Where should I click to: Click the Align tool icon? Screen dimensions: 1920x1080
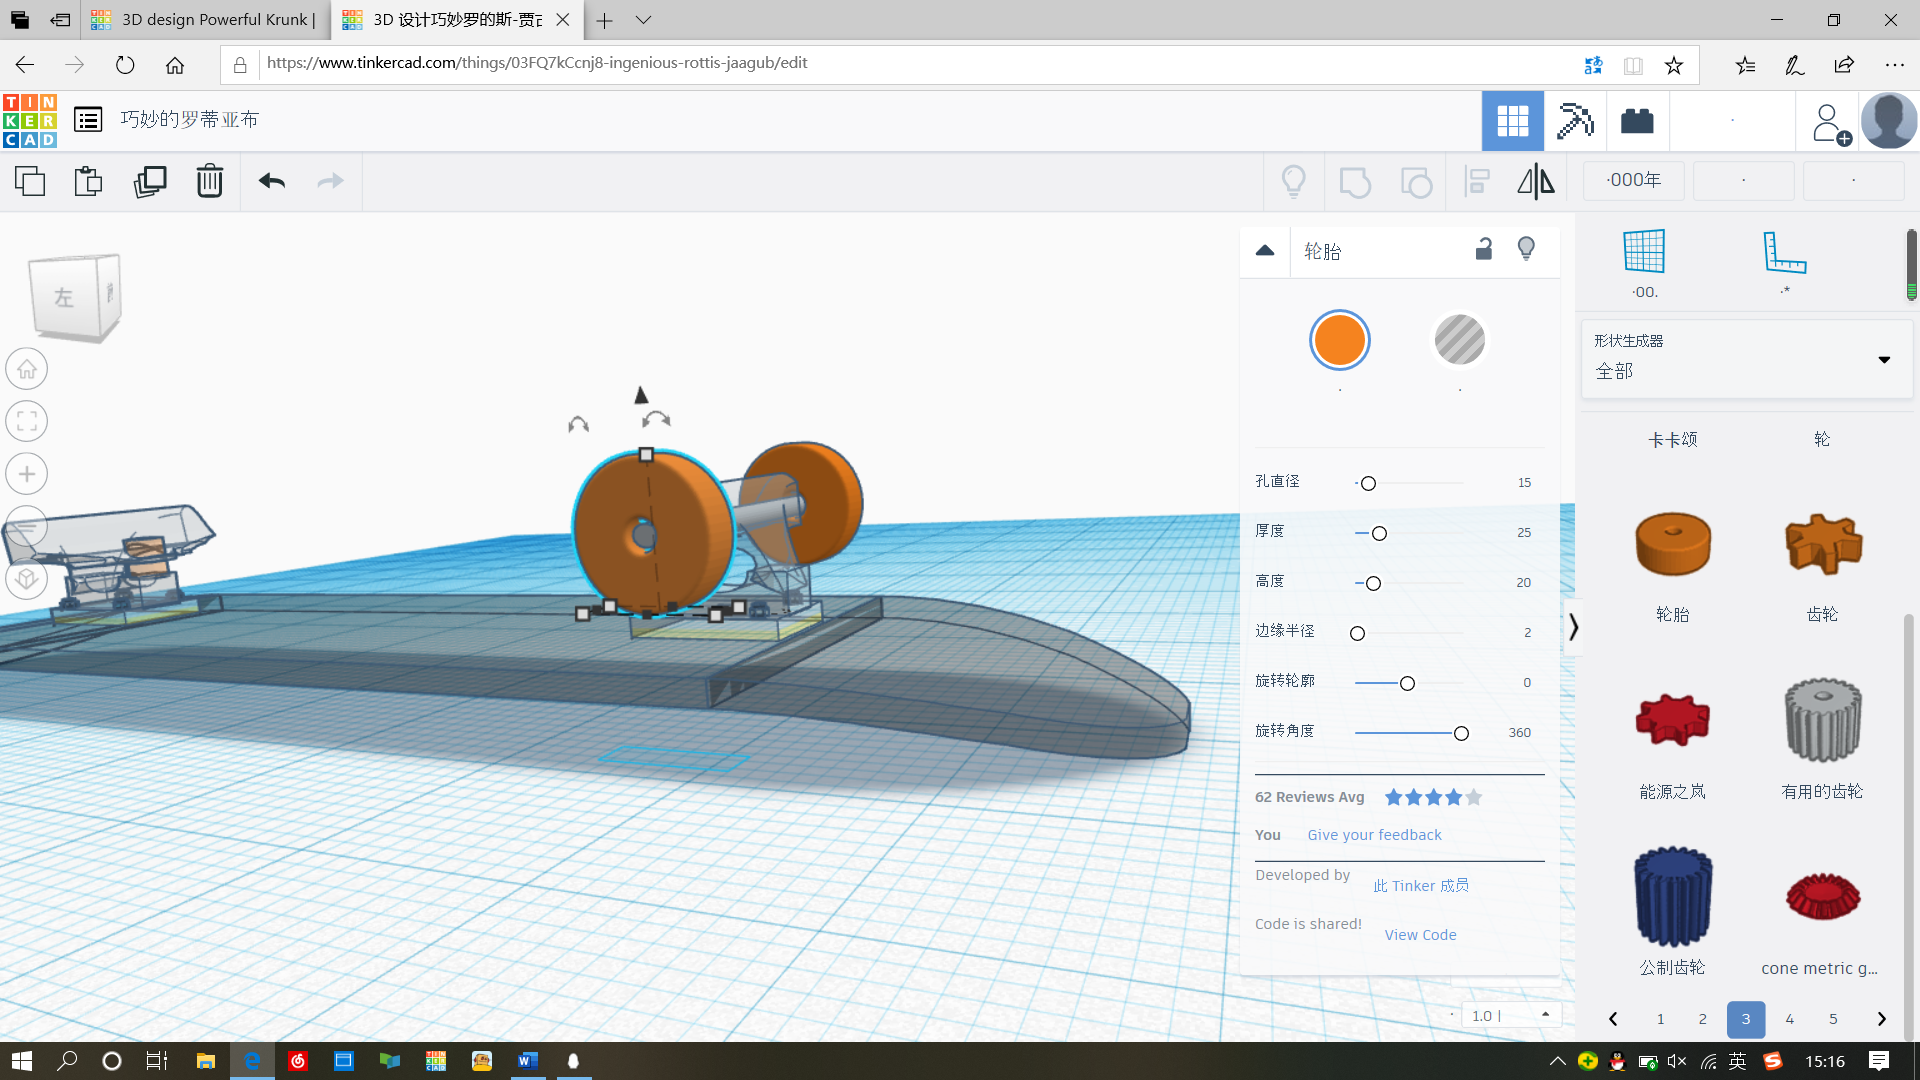(1477, 181)
